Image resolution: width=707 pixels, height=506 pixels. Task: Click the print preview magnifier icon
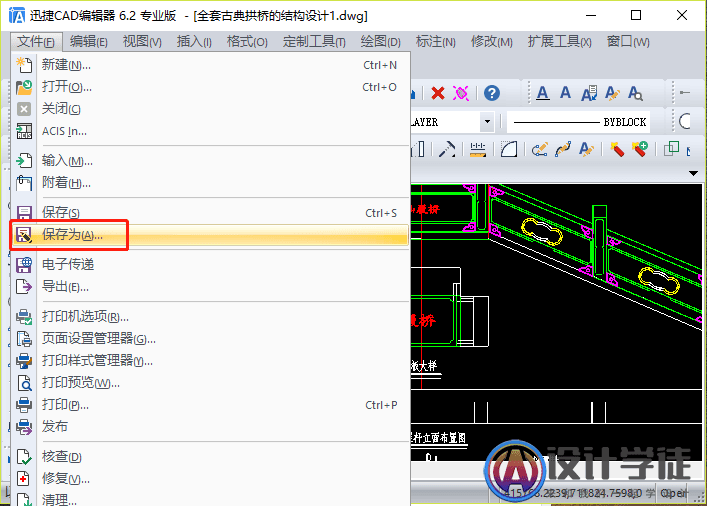[x=24, y=383]
